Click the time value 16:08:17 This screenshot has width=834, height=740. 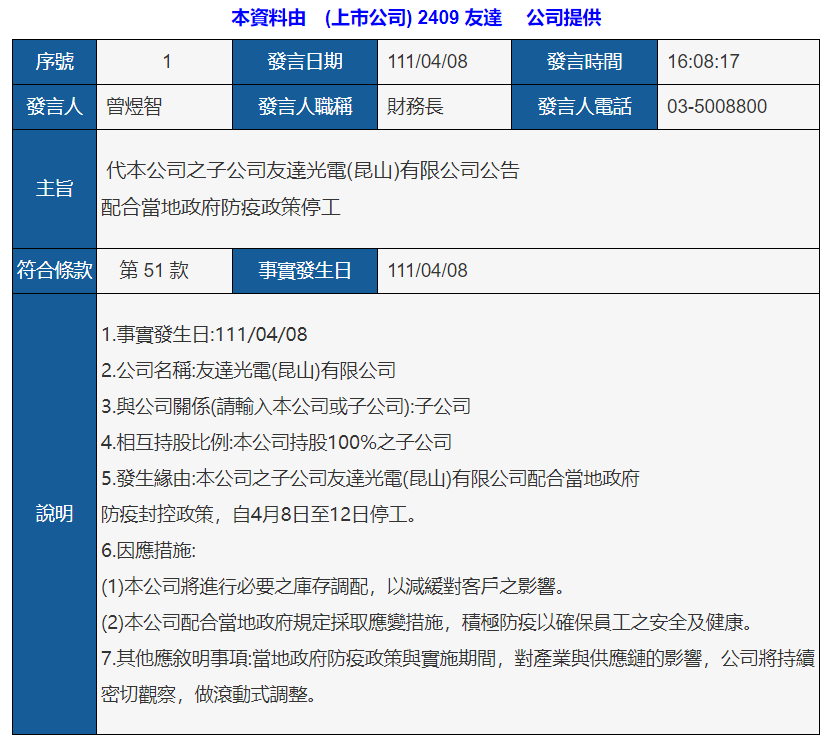[x=703, y=62]
